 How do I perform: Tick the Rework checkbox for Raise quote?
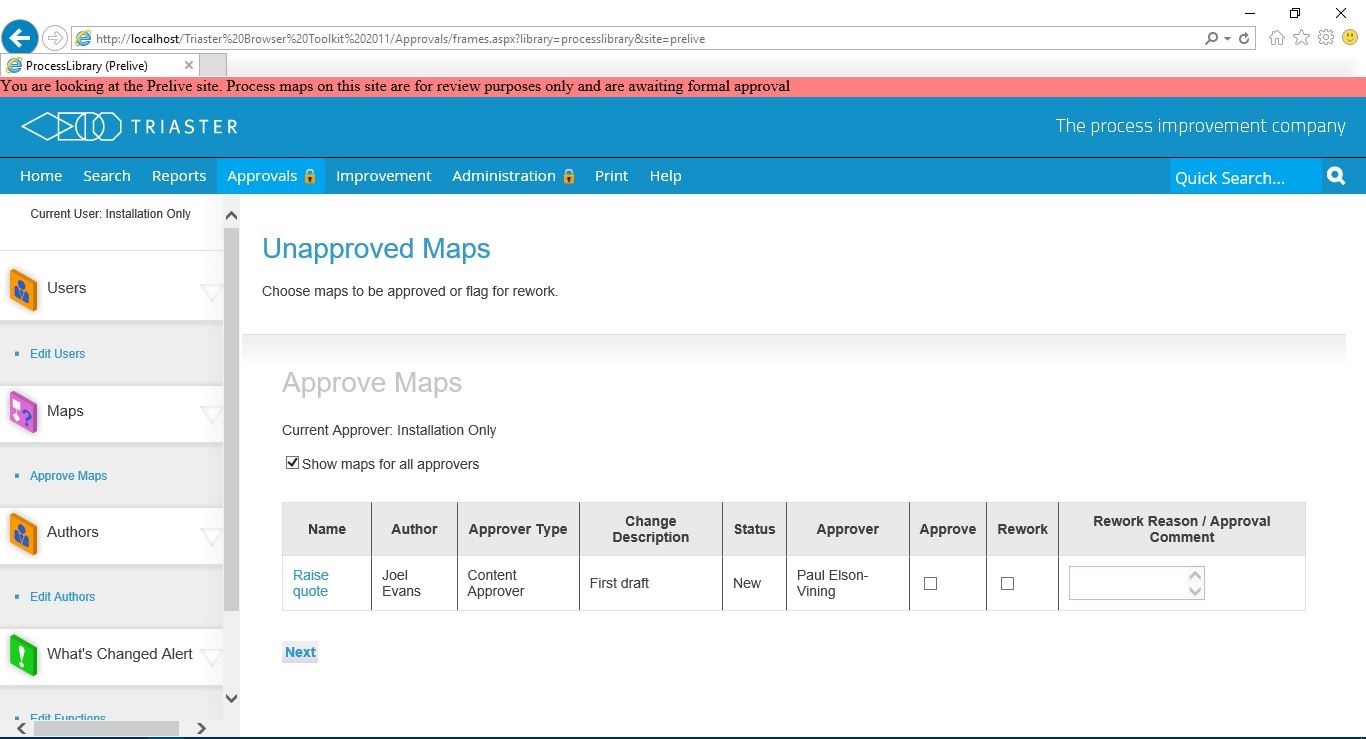(x=1007, y=583)
